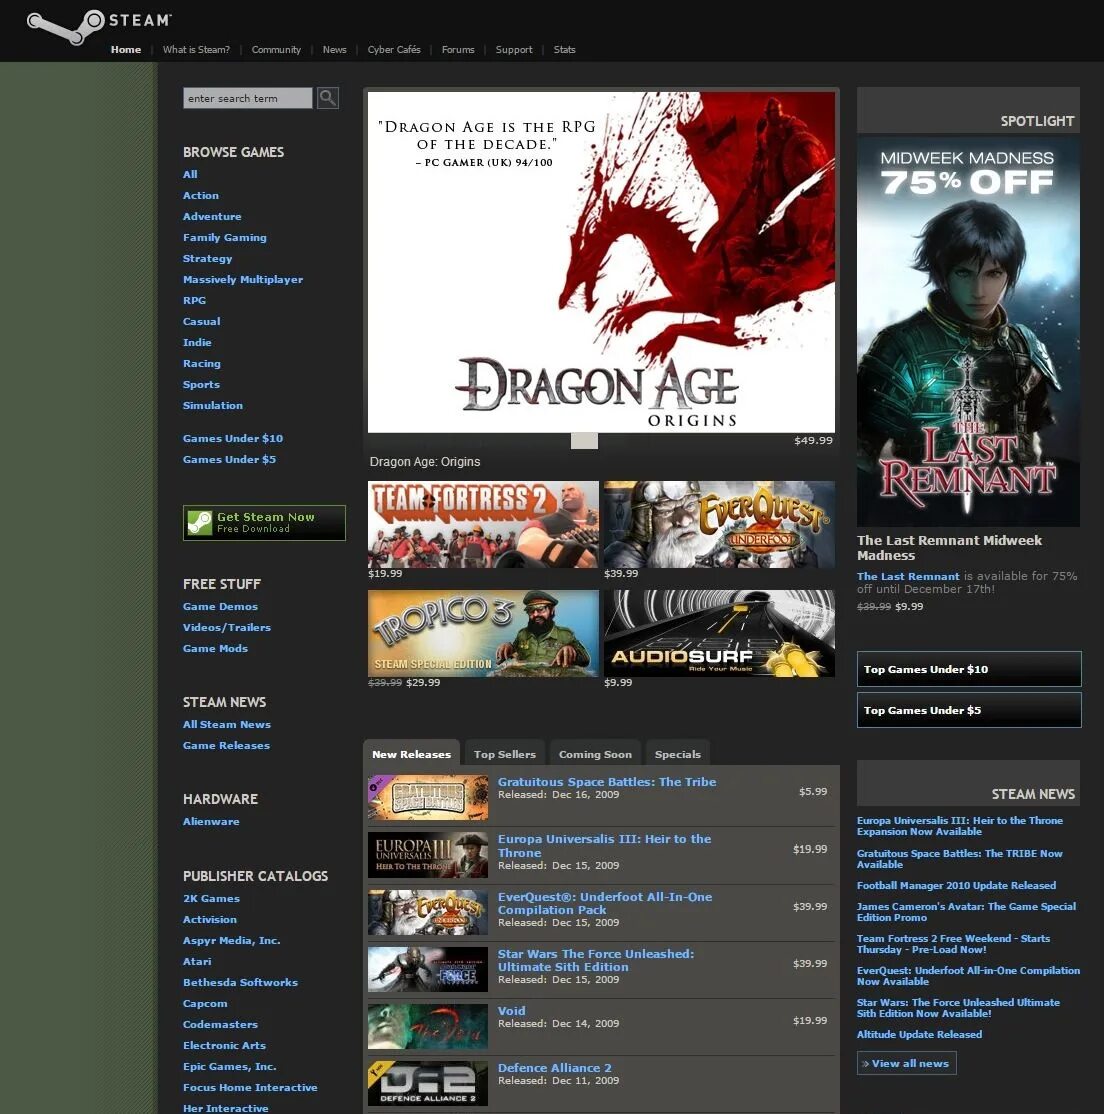Open Alienware hardware link
Screen dimensions: 1104x1114
click(210, 821)
